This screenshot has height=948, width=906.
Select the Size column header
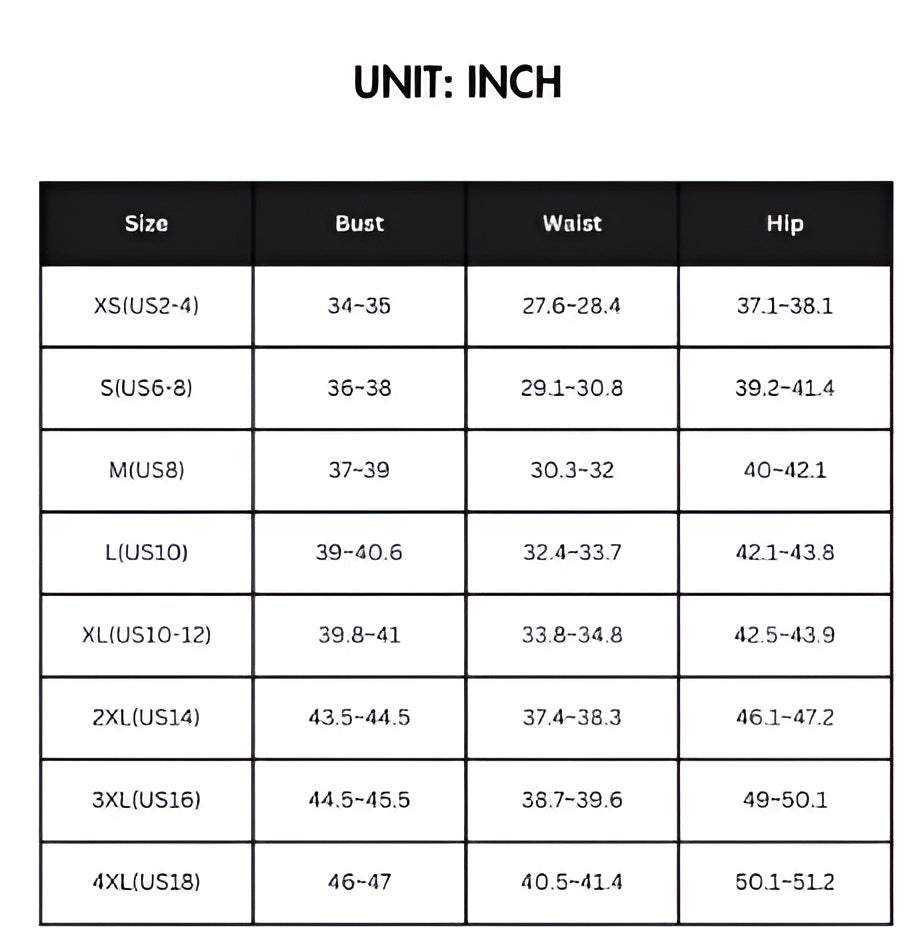[x=146, y=224]
